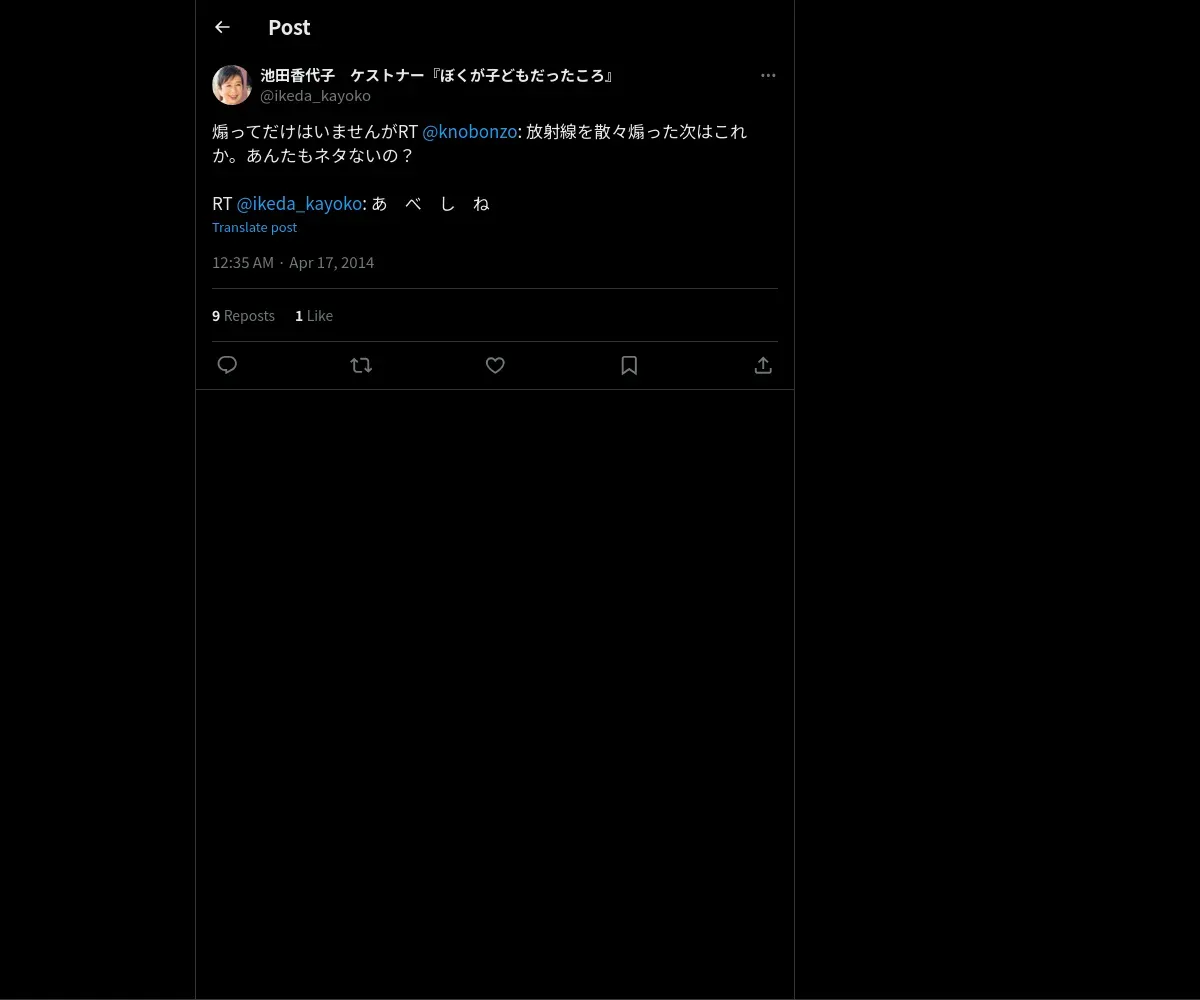Share the post via the upload arrow icon
The image size is (1200, 1000).
[763, 365]
